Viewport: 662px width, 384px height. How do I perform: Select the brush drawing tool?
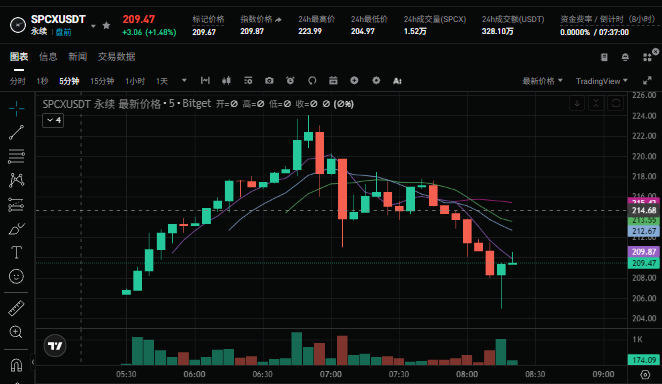pyautogui.click(x=16, y=229)
